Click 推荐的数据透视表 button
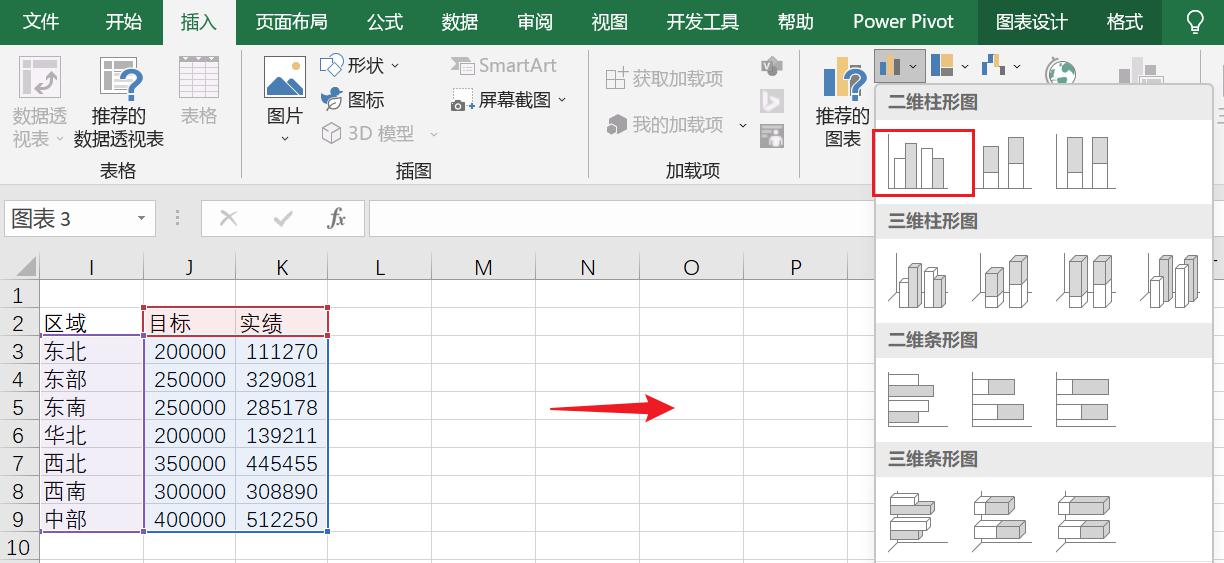The width and height of the screenshot is (1224, 563). click(x=119, y=102)
